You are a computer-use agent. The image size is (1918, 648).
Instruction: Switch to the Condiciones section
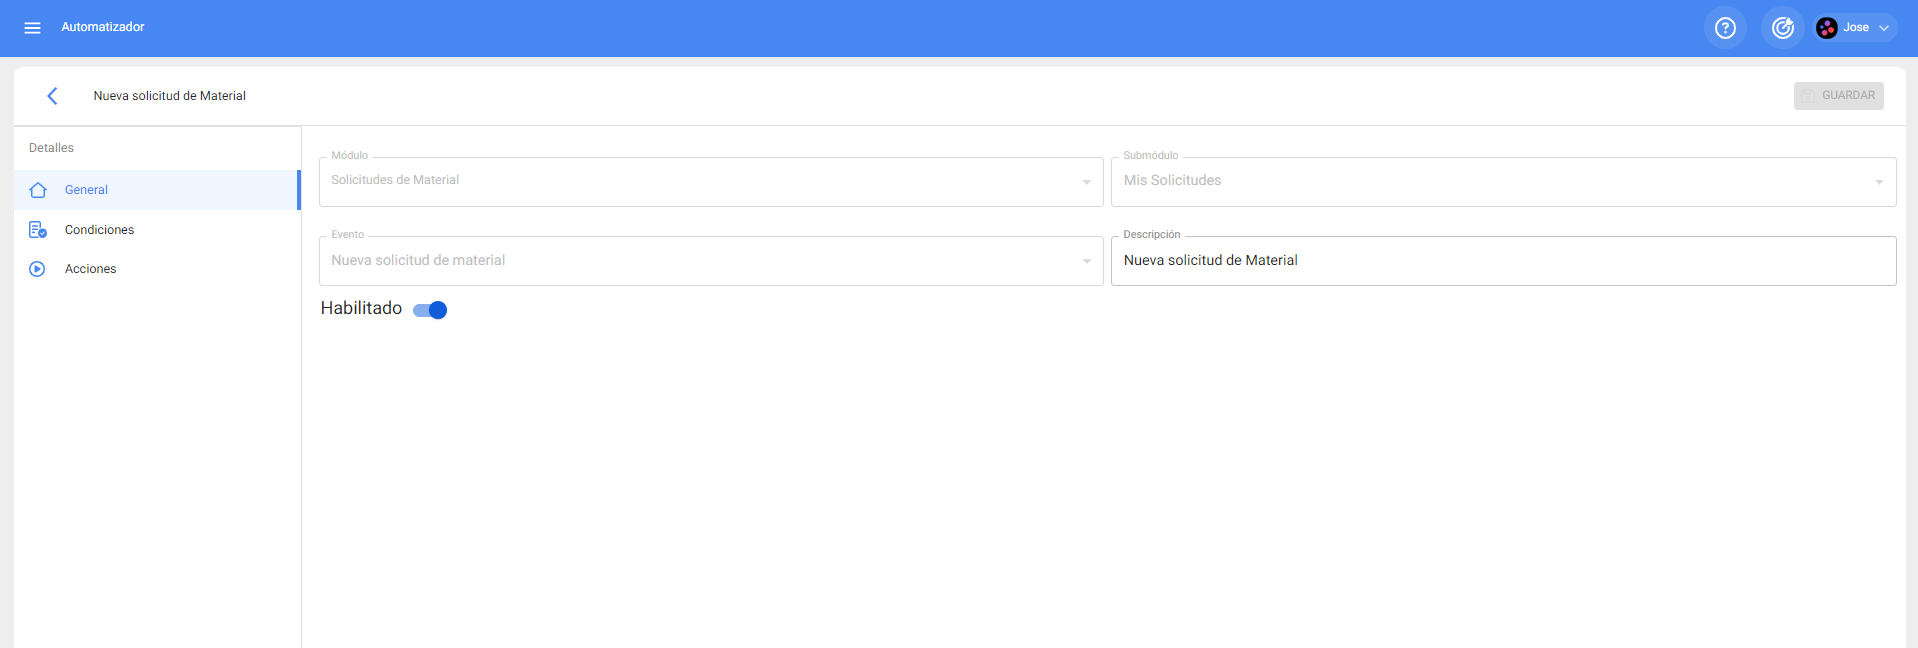99,230
